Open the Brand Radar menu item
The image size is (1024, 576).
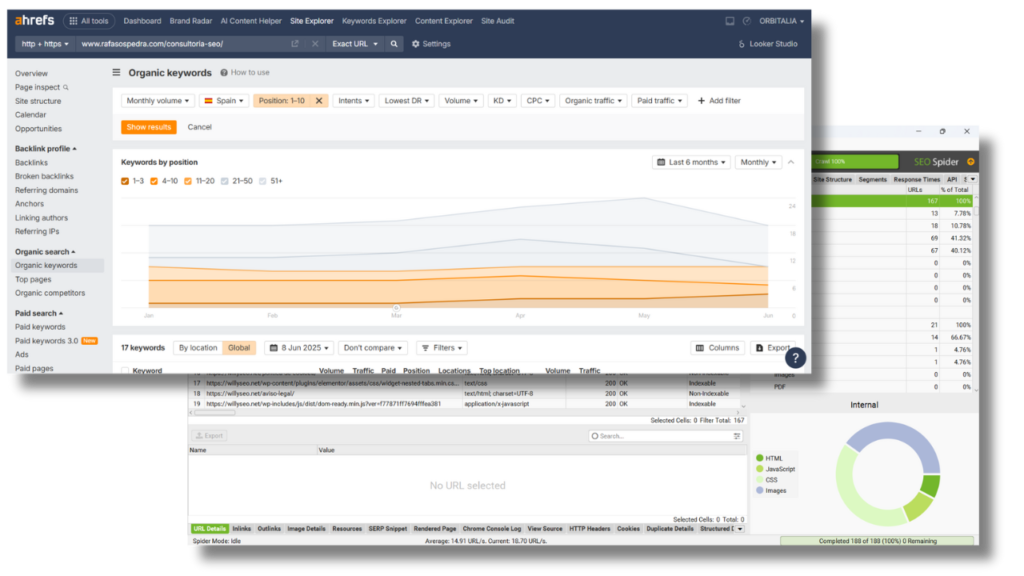[x=191, y=21]
